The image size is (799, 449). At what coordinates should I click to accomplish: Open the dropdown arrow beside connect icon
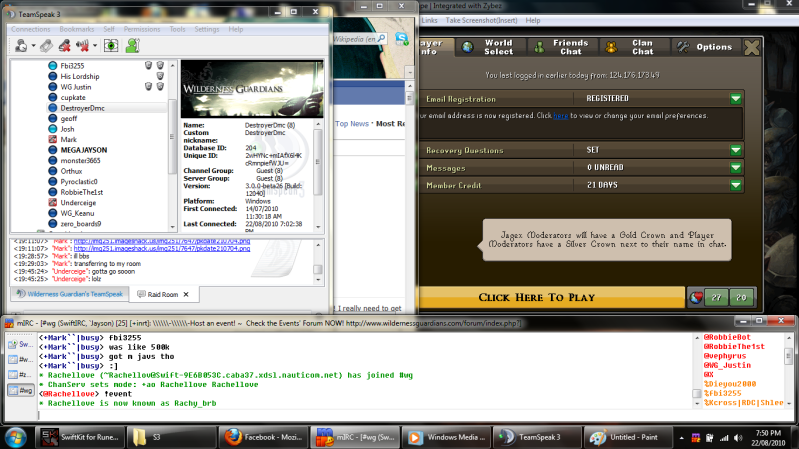tap(33, 46)
